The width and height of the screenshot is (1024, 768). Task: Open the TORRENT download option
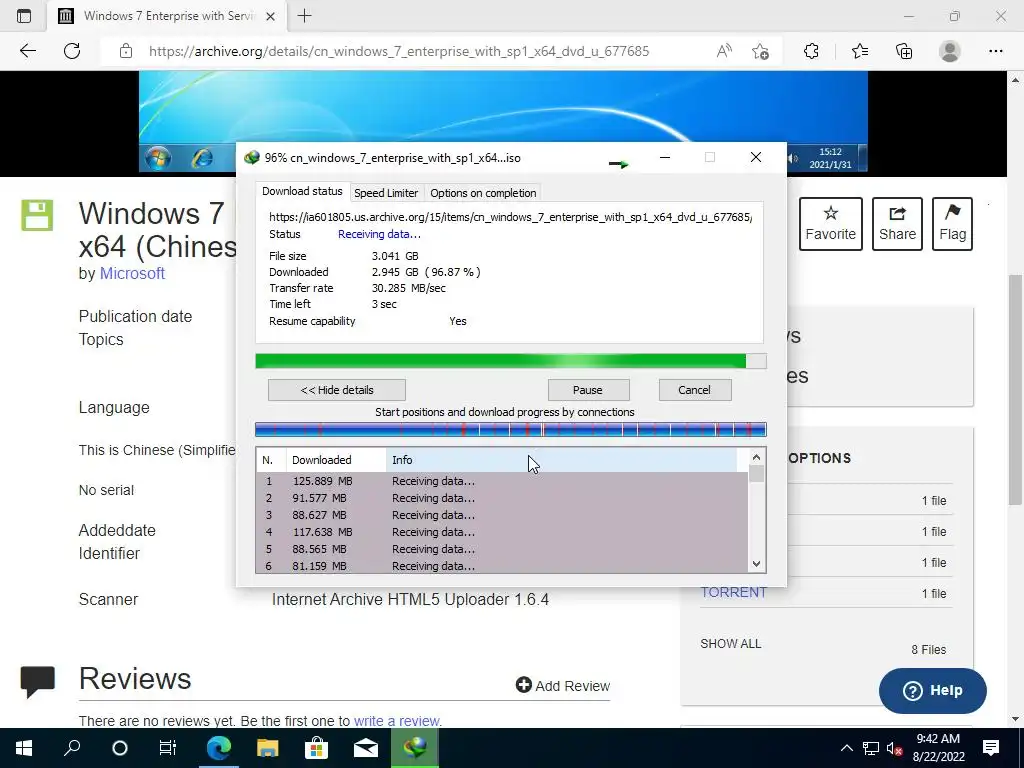pyautogui.click(x=733, y=593)
